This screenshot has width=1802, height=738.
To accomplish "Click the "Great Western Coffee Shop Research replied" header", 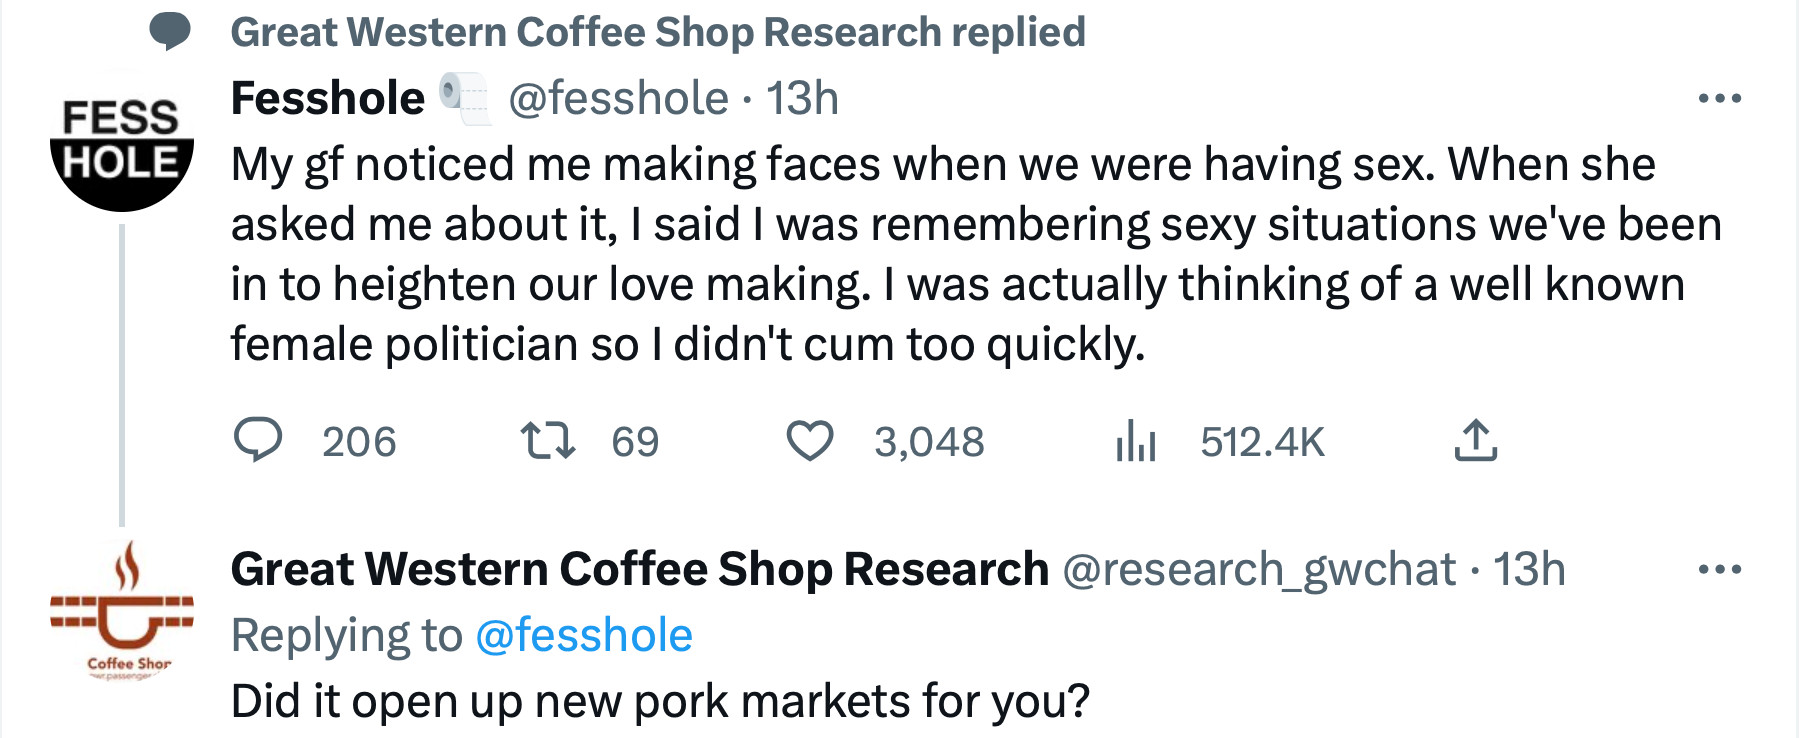I will (657, 32).
